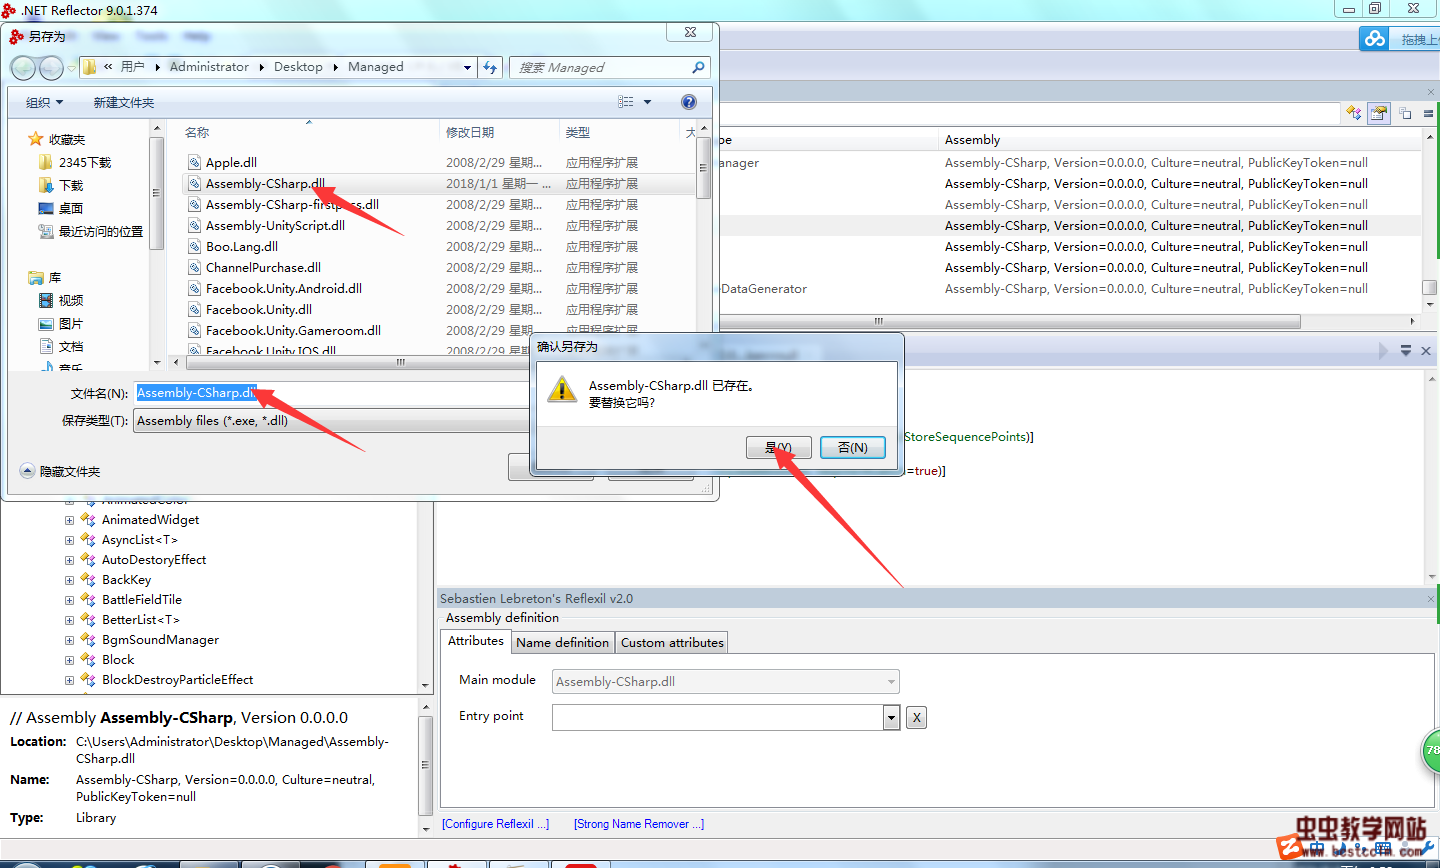1440x868 pixels.
Task: Open Save As dialog help icon
Action: click(x=688, y=102)
